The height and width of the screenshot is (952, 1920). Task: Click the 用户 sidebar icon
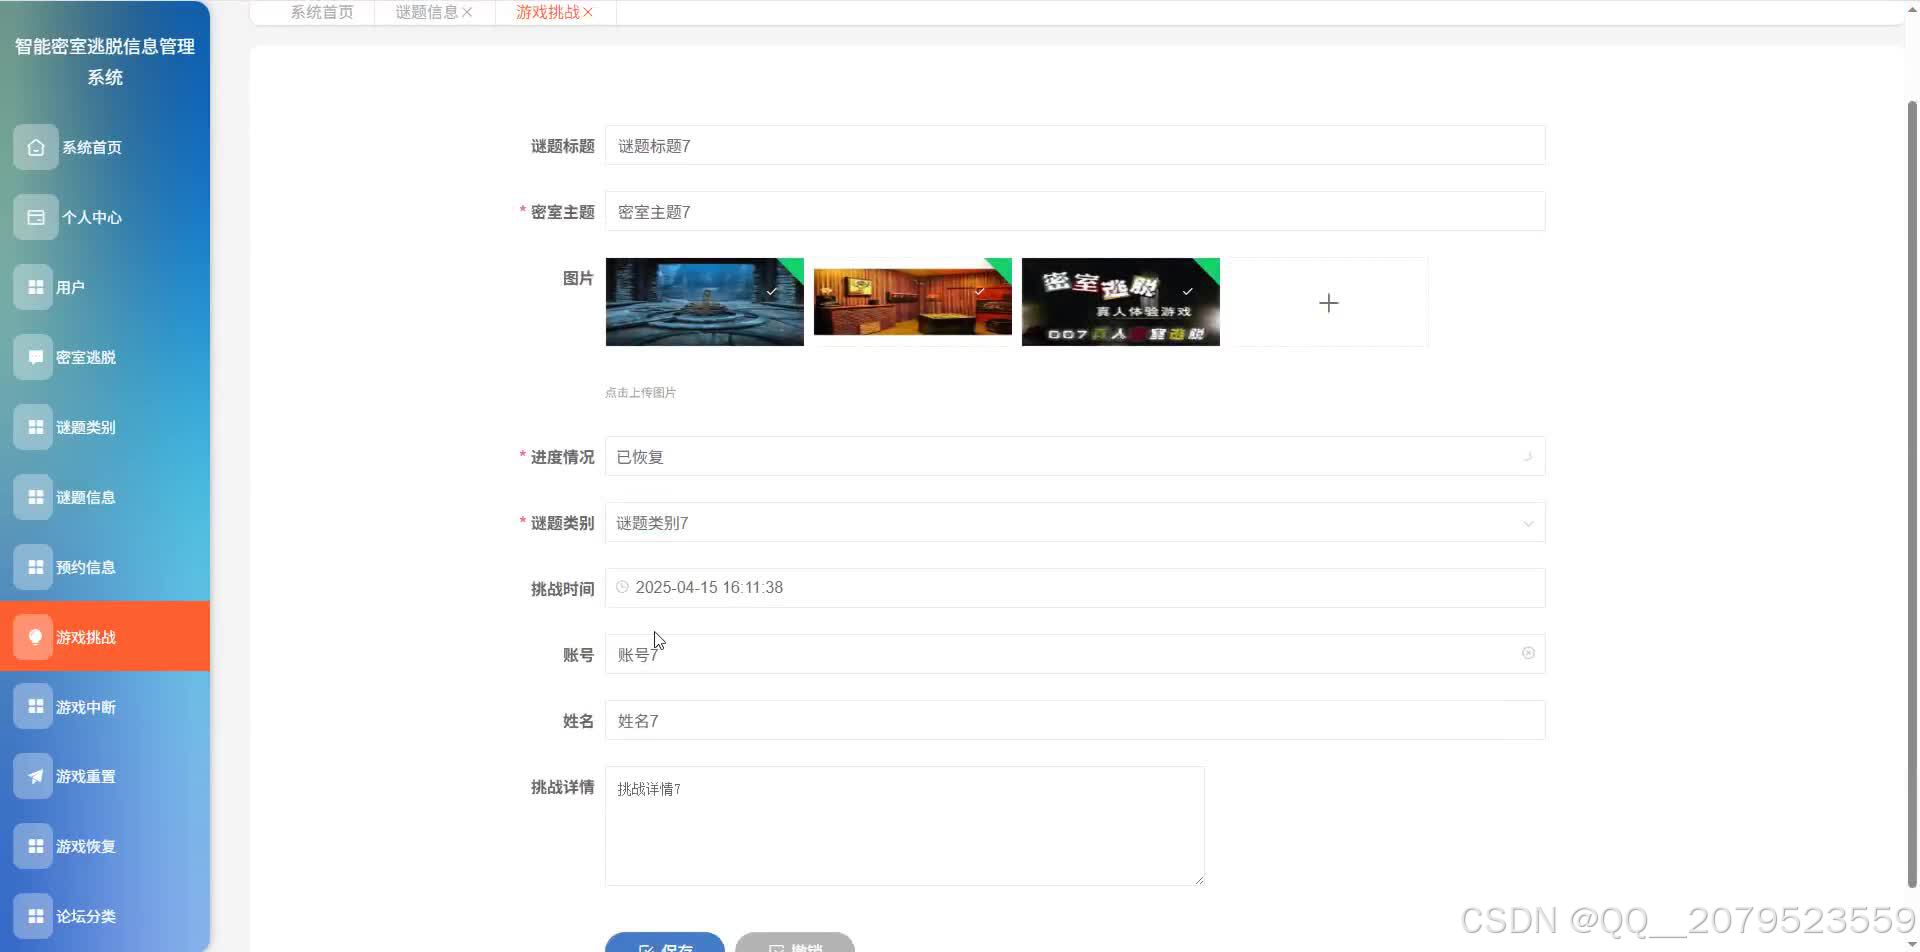pos(35,286)
